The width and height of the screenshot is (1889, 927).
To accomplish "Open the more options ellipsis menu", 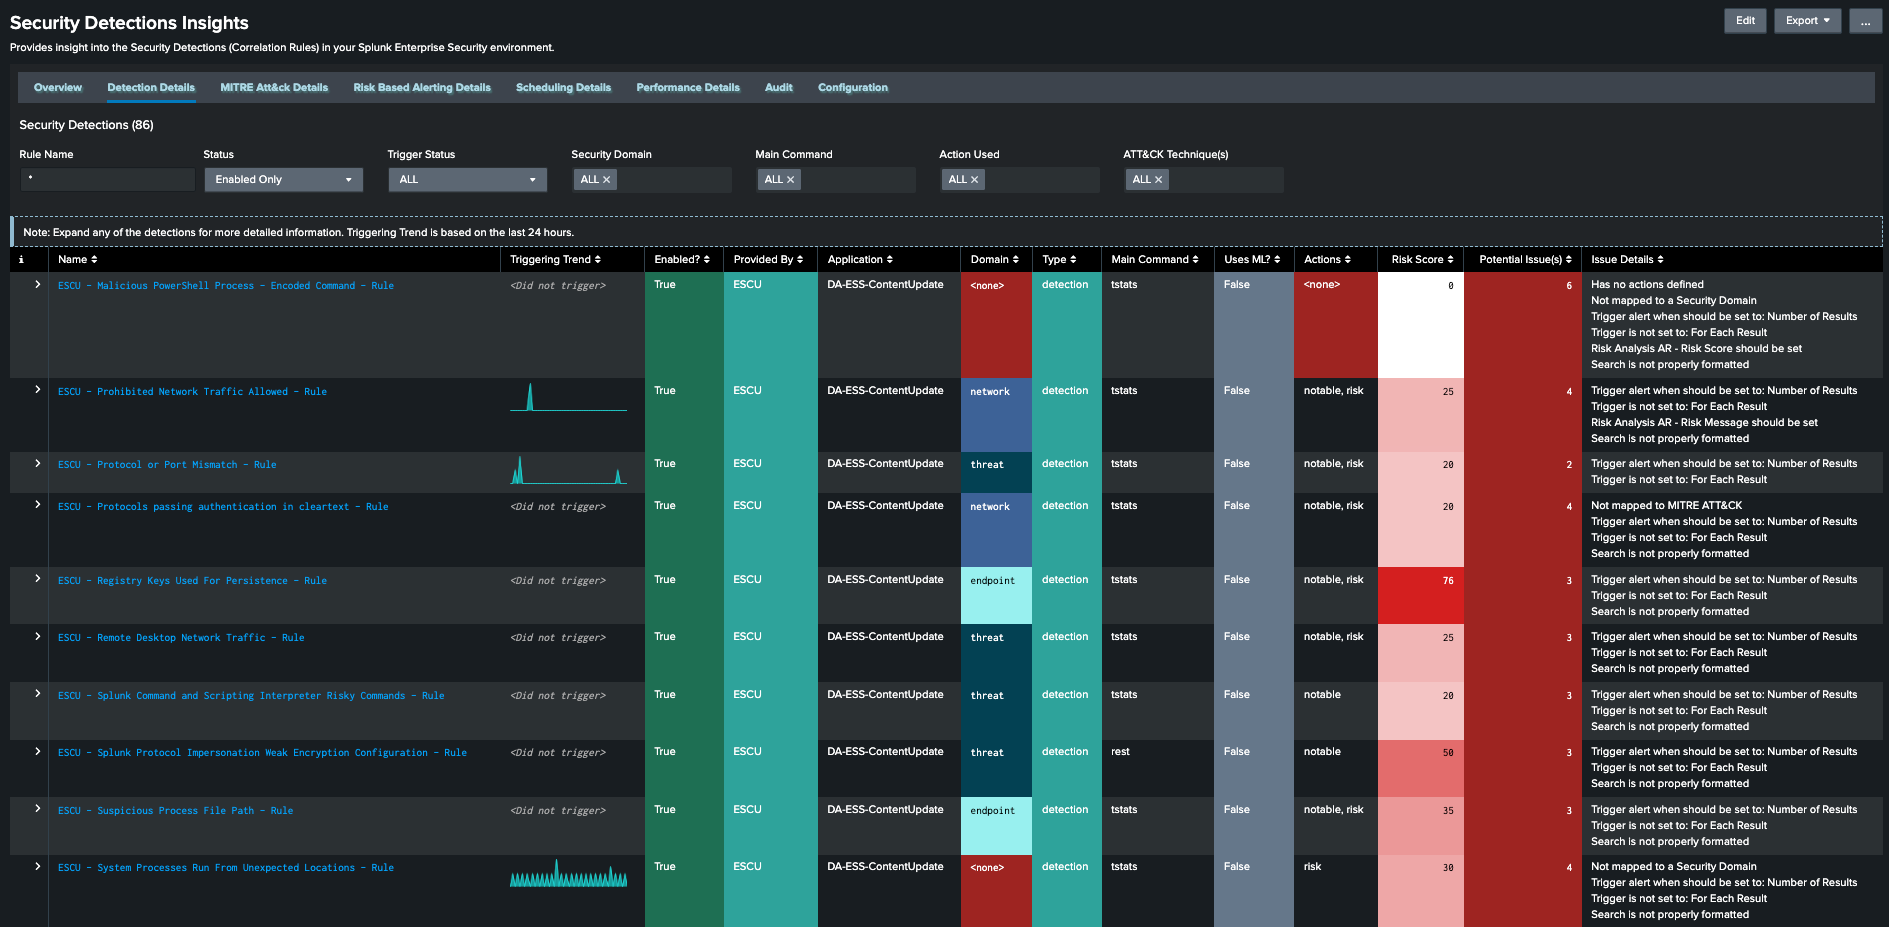I will tap(1865, 21).
